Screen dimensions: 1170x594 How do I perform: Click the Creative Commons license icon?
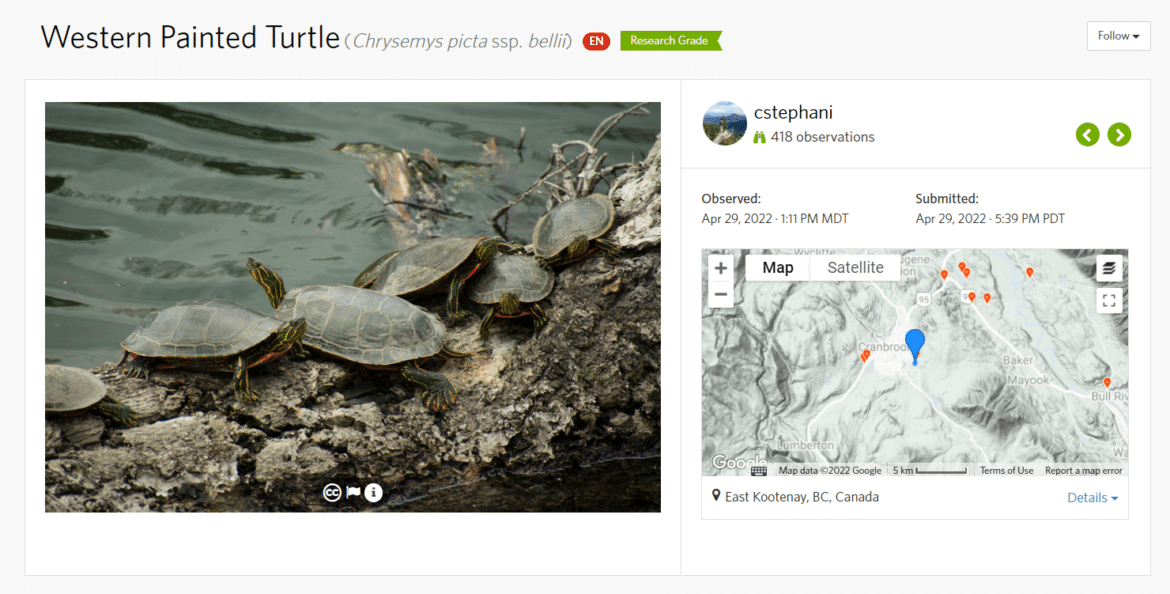(x=332, y=492)
